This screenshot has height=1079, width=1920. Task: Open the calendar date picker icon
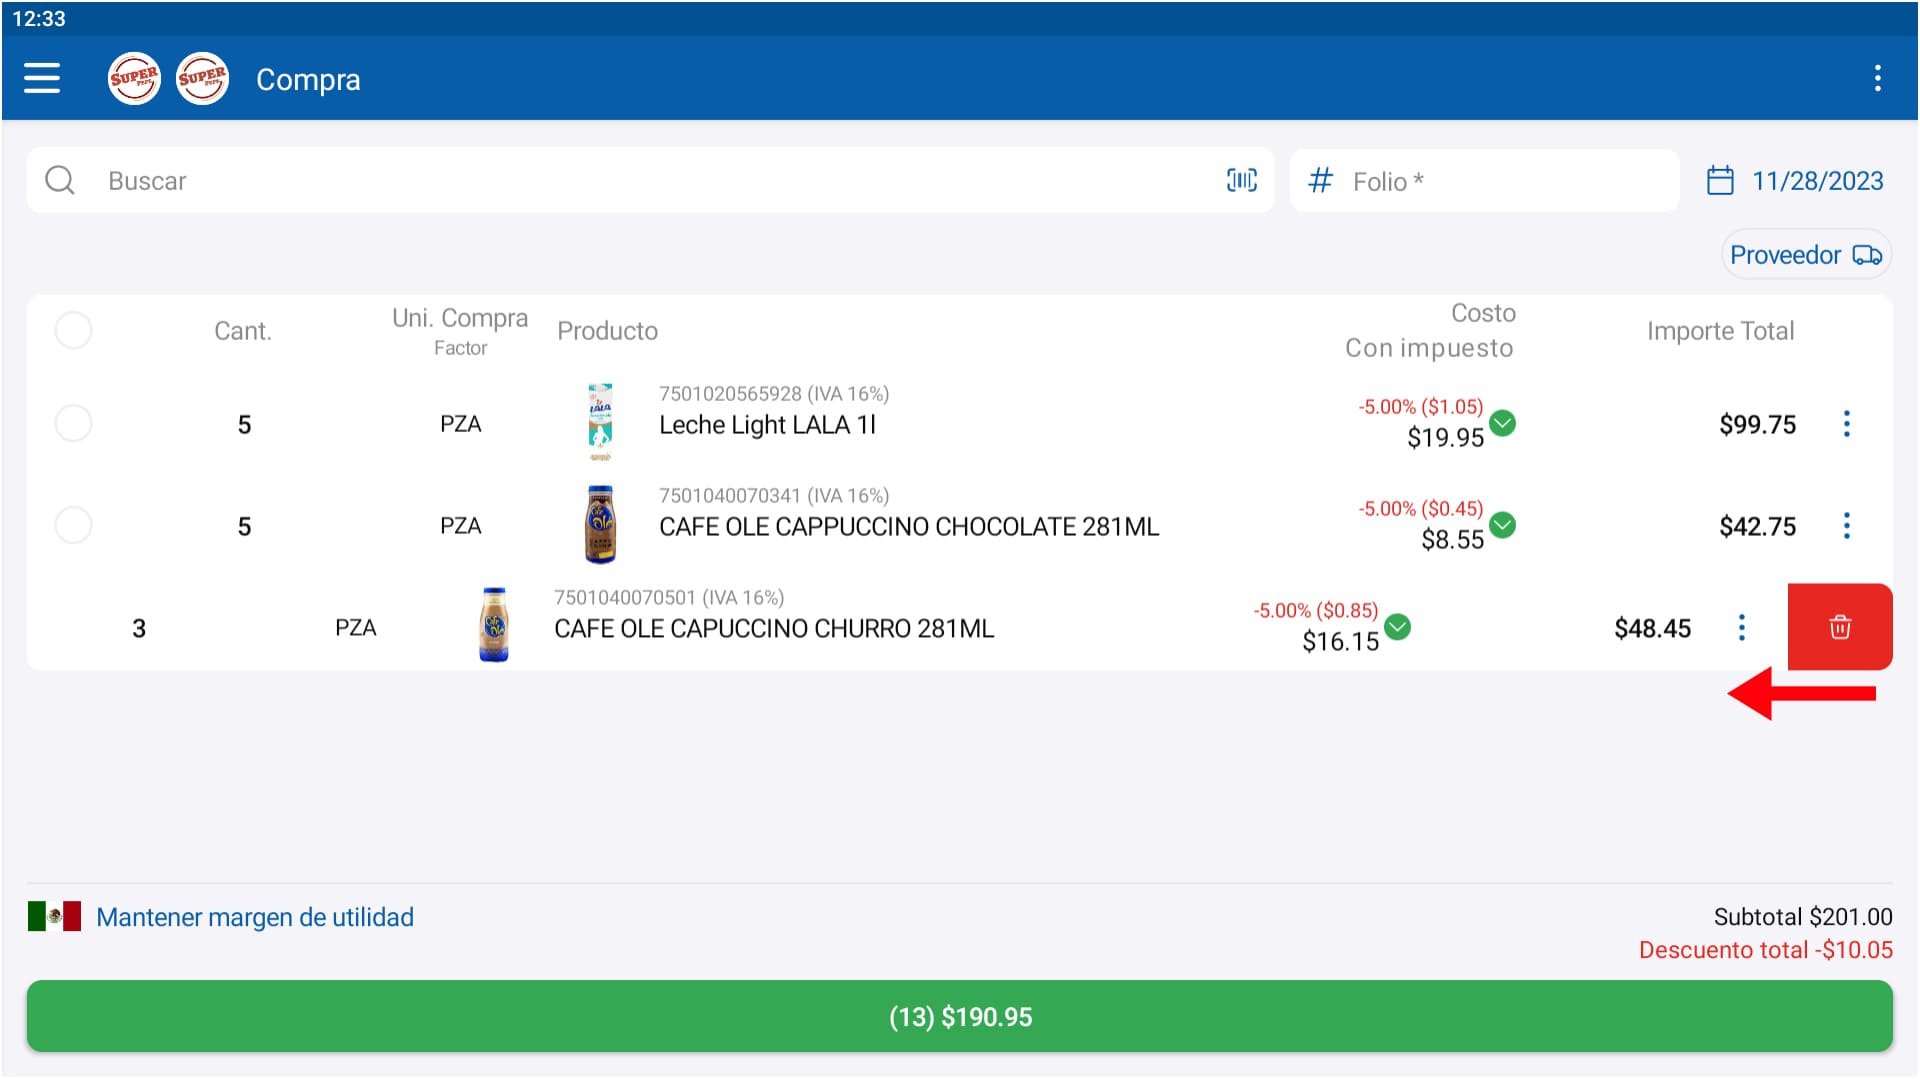pos(1721,180)
